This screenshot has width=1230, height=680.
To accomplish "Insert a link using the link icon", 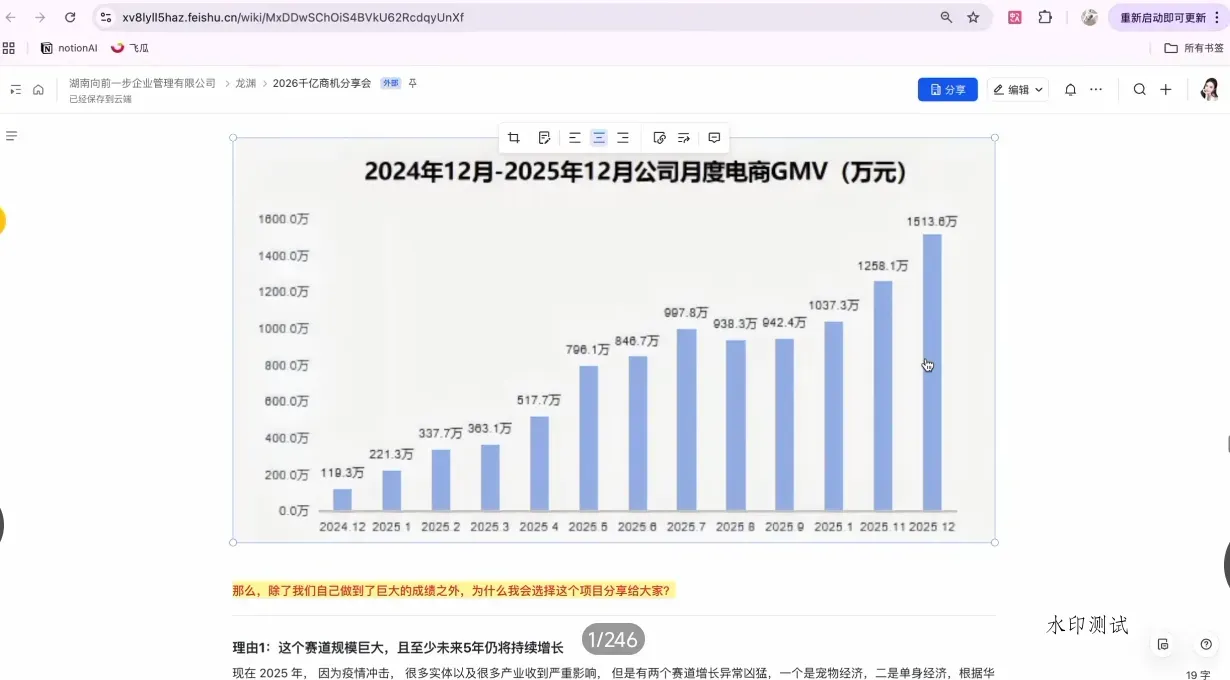I will click(659, 138).
